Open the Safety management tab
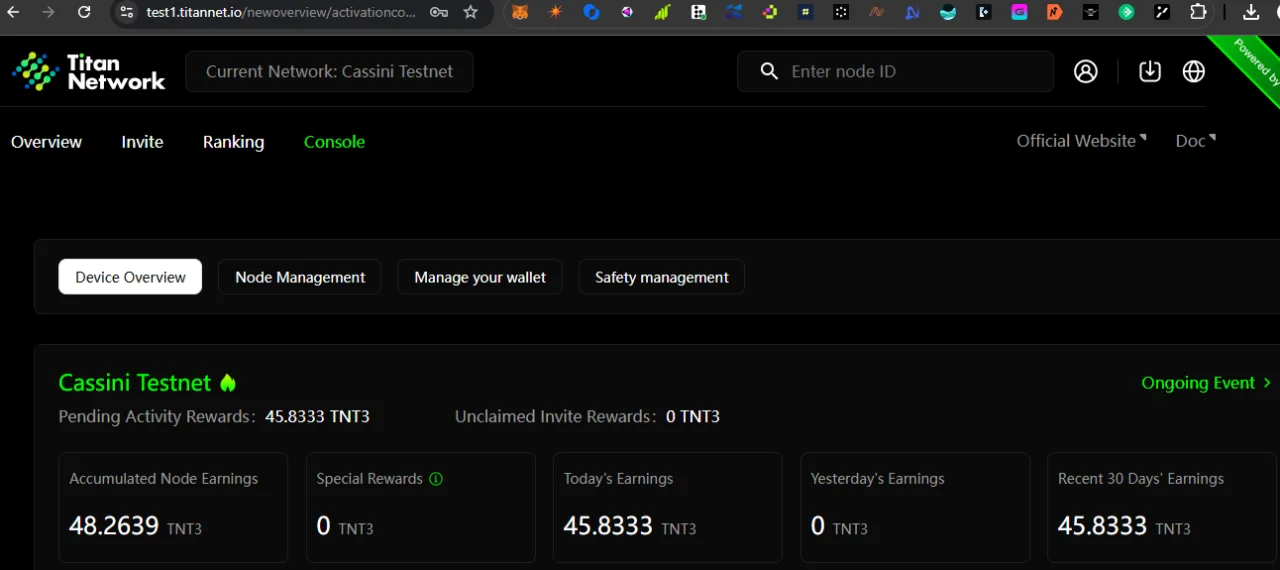The image size is (1280, 570). tap(662, 277)
